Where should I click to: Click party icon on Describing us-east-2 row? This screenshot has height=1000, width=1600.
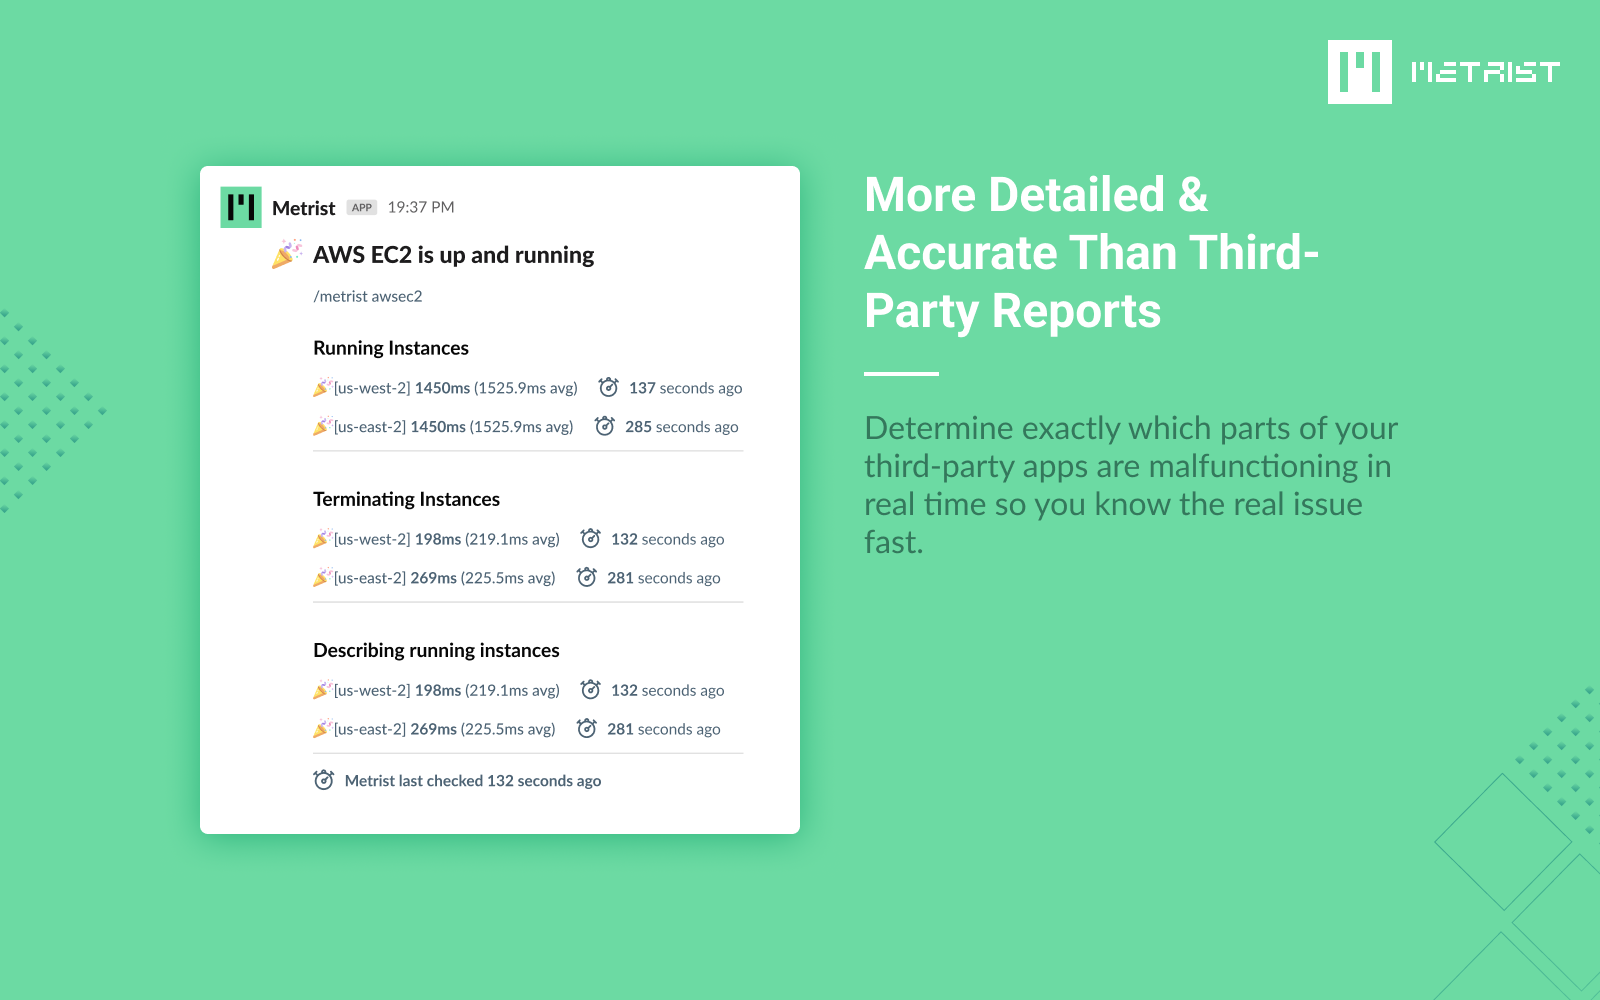pyautogui.click(x=322, y=728)
